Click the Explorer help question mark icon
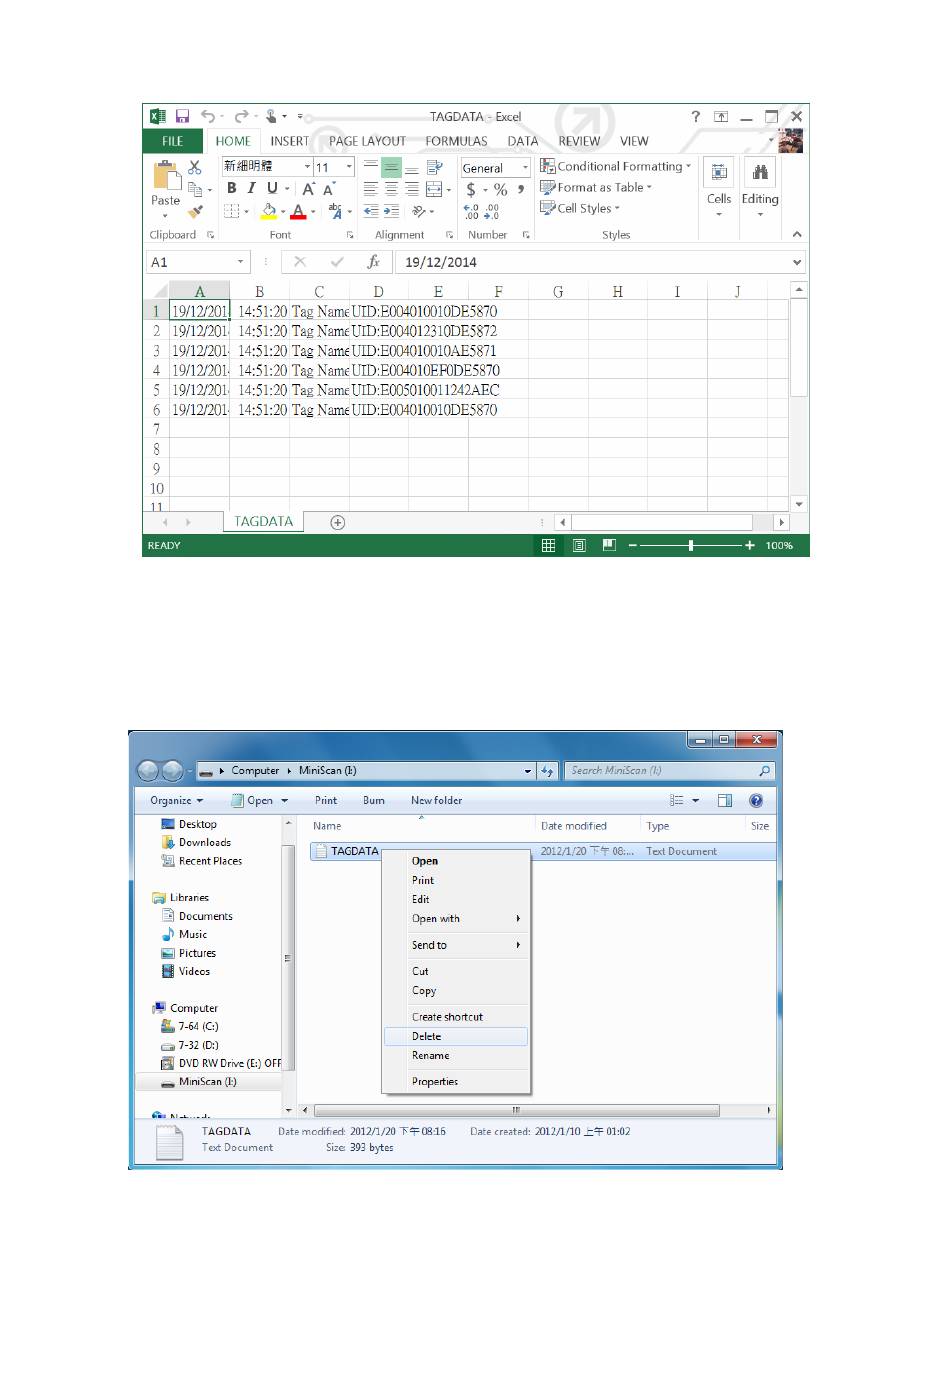Viewport: 950px width, 1379px height. coord(756,800)
